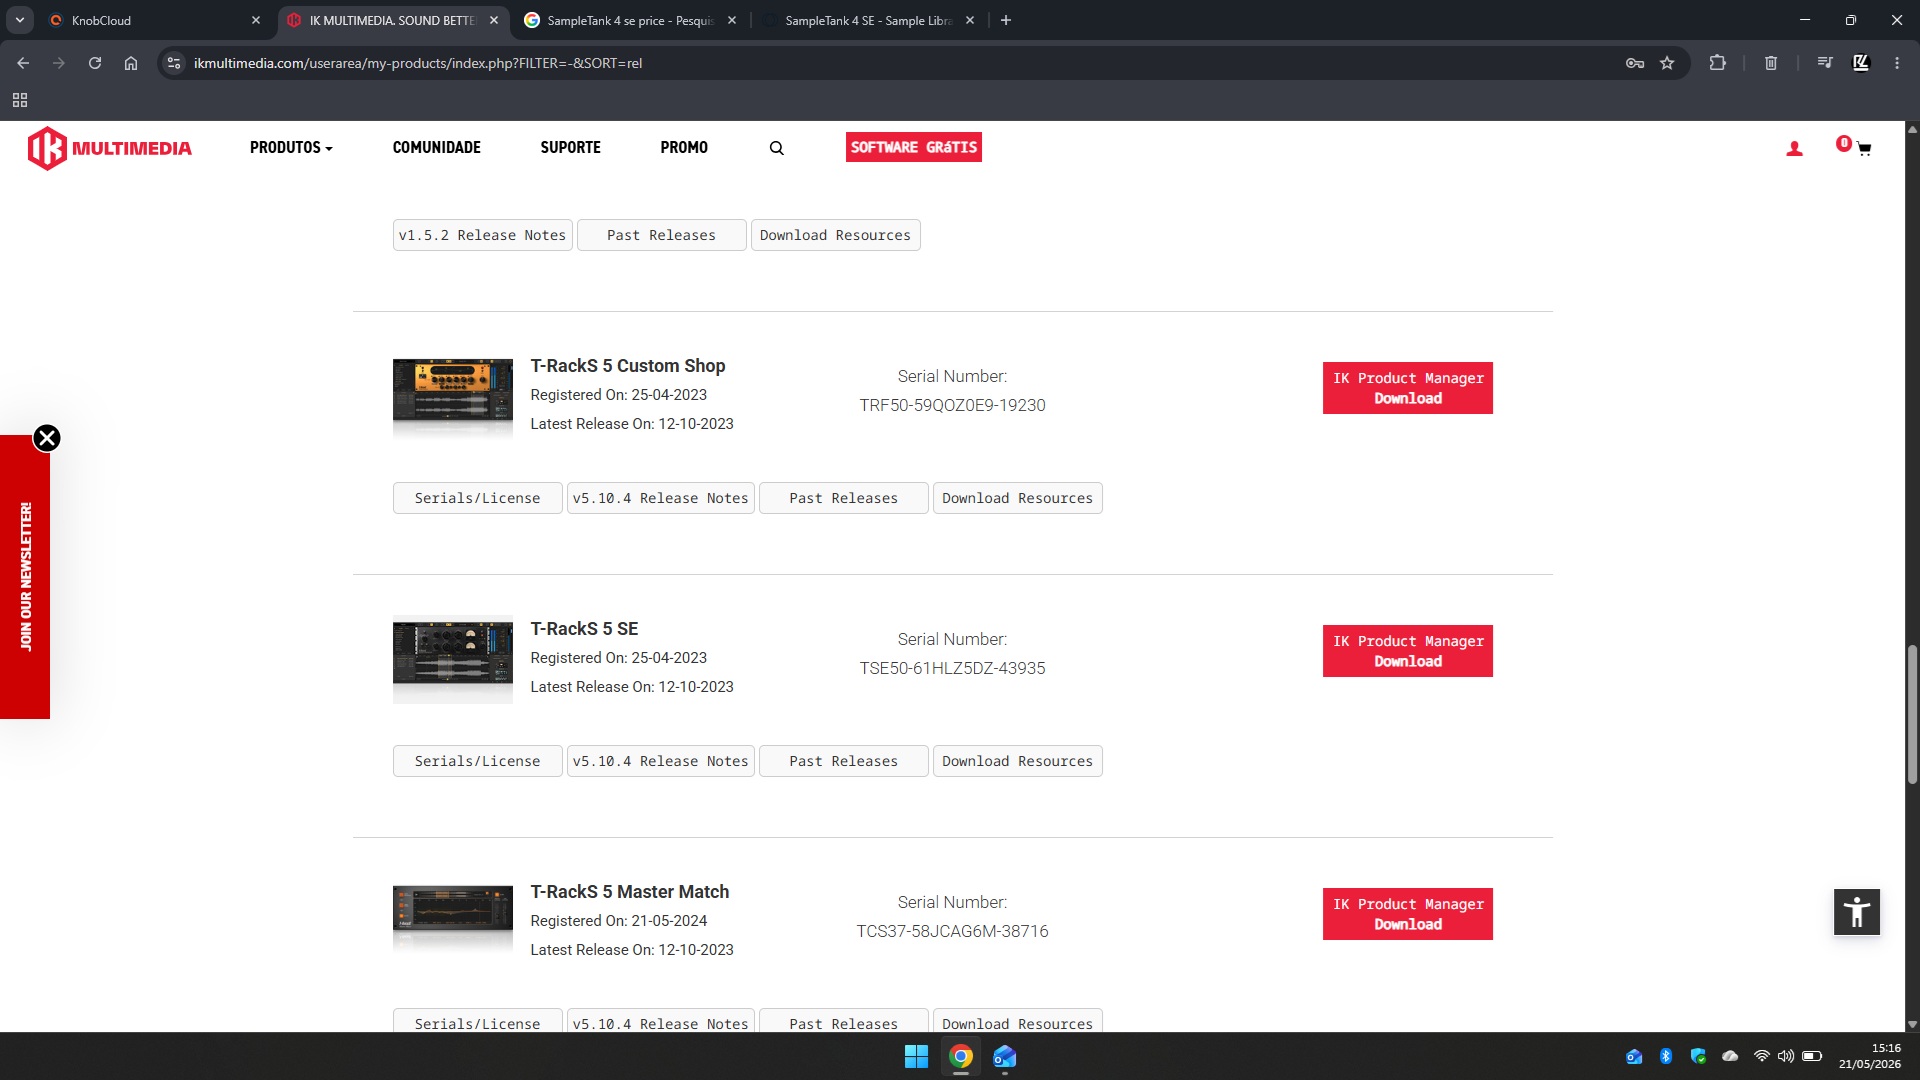1920x1080 pixels.
Task: Open Bluetooth tray icon
Action: [1666, 1056]
